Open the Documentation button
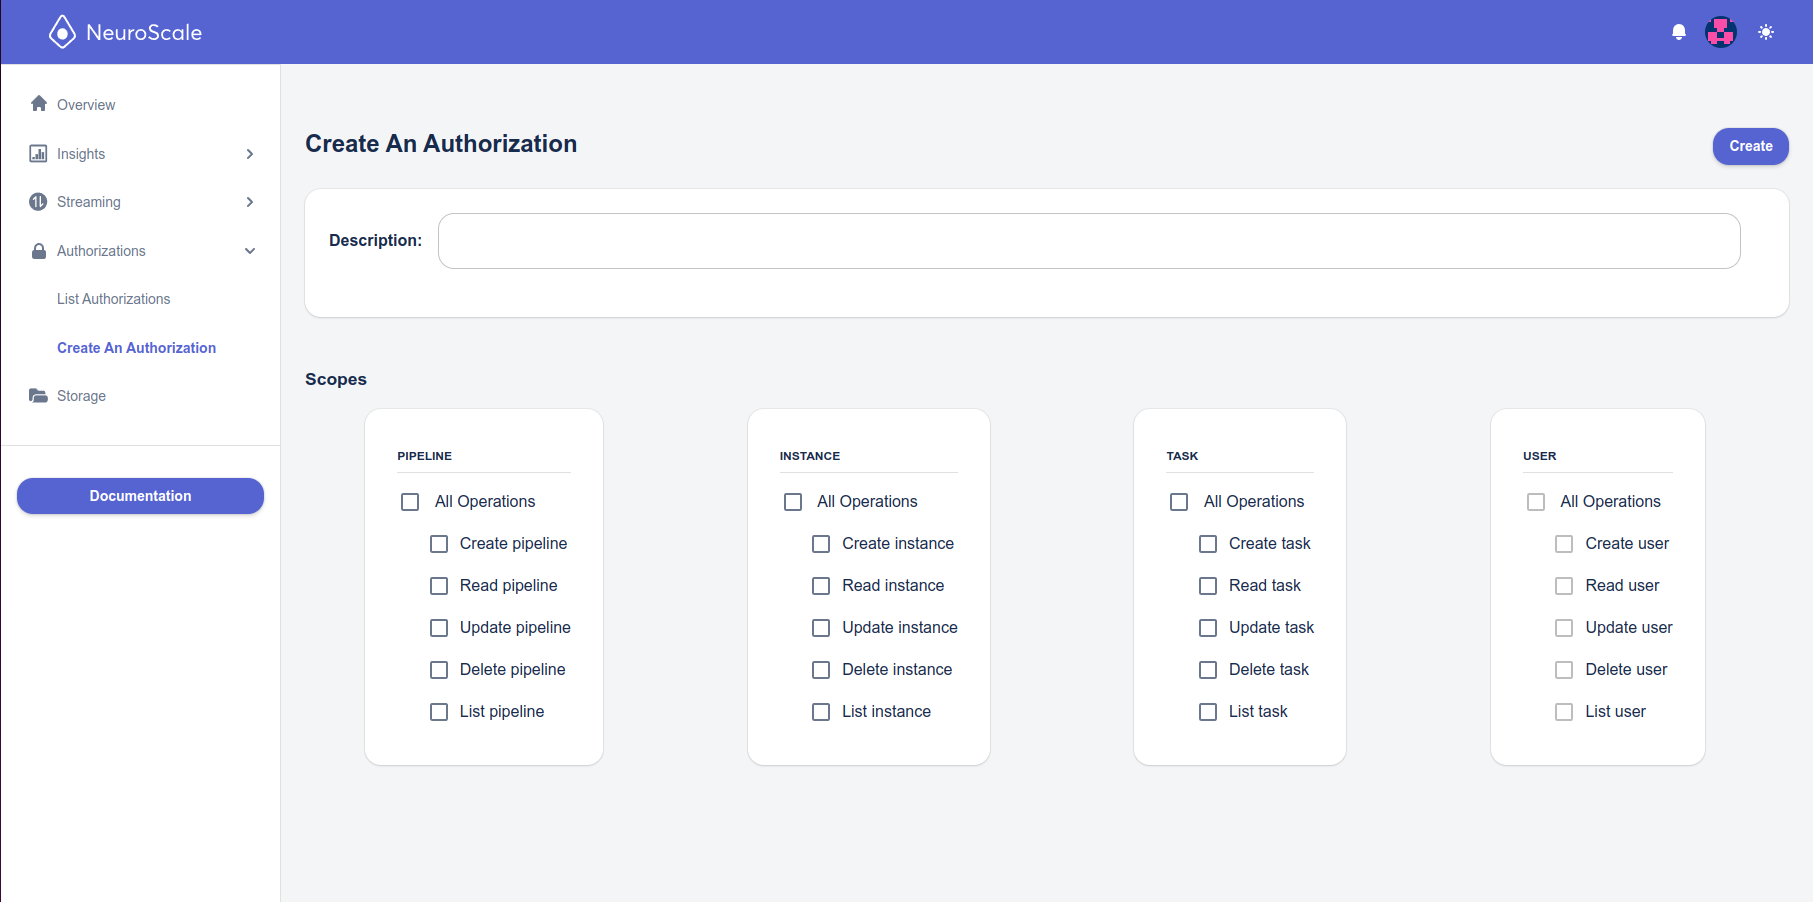The width and height of the screenshot is (1813, 902). 140,496
